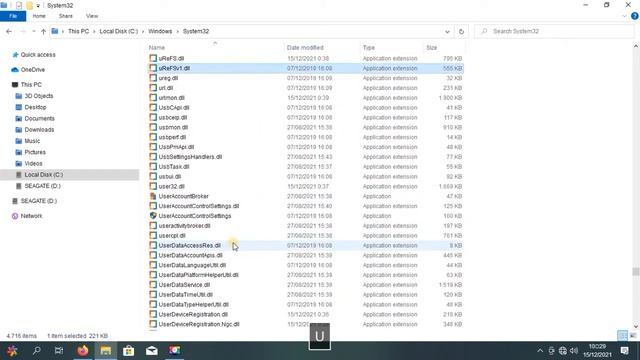The width and height of the screenshot is (640, 360).
Task: Open the notification Action Center icon
Action: click(624, 351)
